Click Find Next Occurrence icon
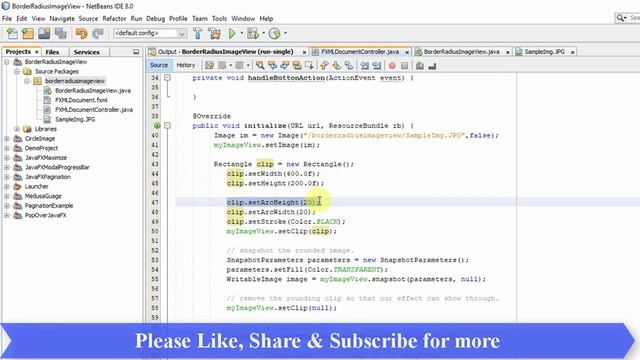 tap(285, 65)
